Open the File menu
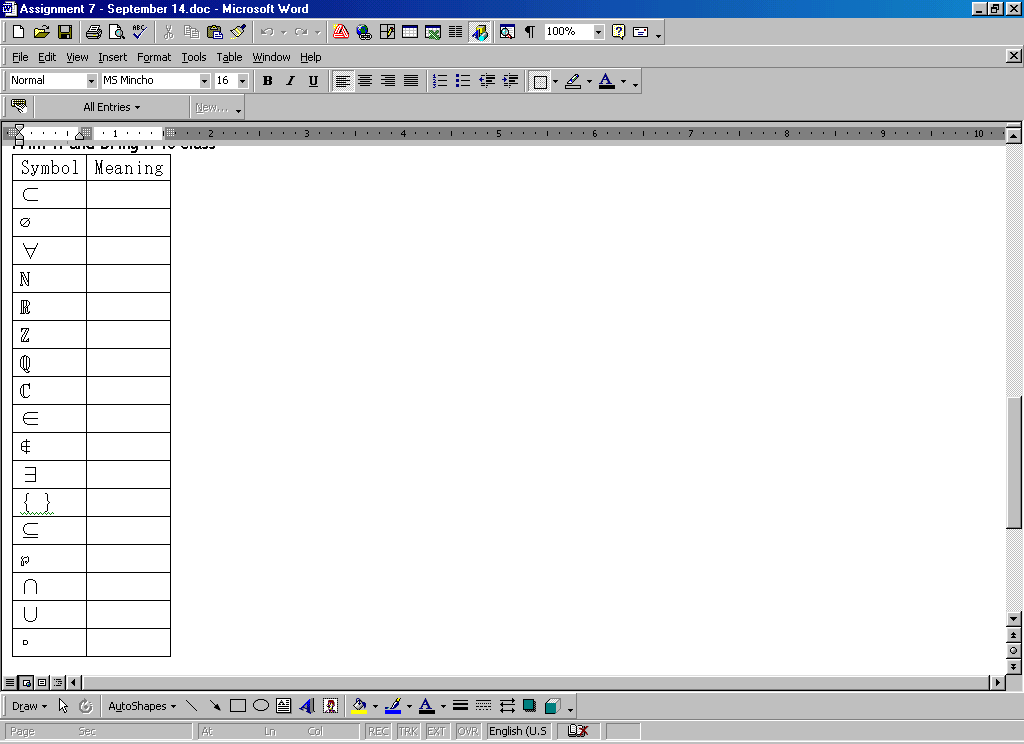The image size is (1024, 744). click(x=20, y=57)
